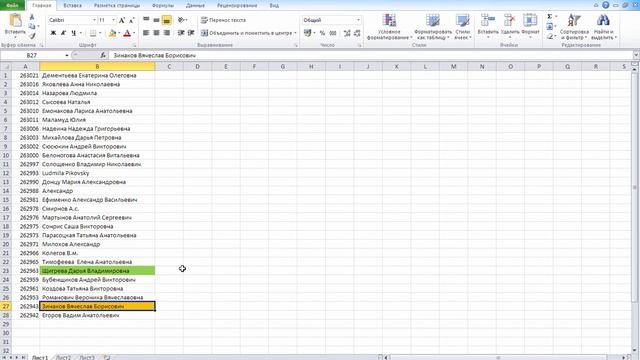Screen dimensions: 640x360
Task: Click the Fill down icon in editing group
Action: [x=549, y=27]
